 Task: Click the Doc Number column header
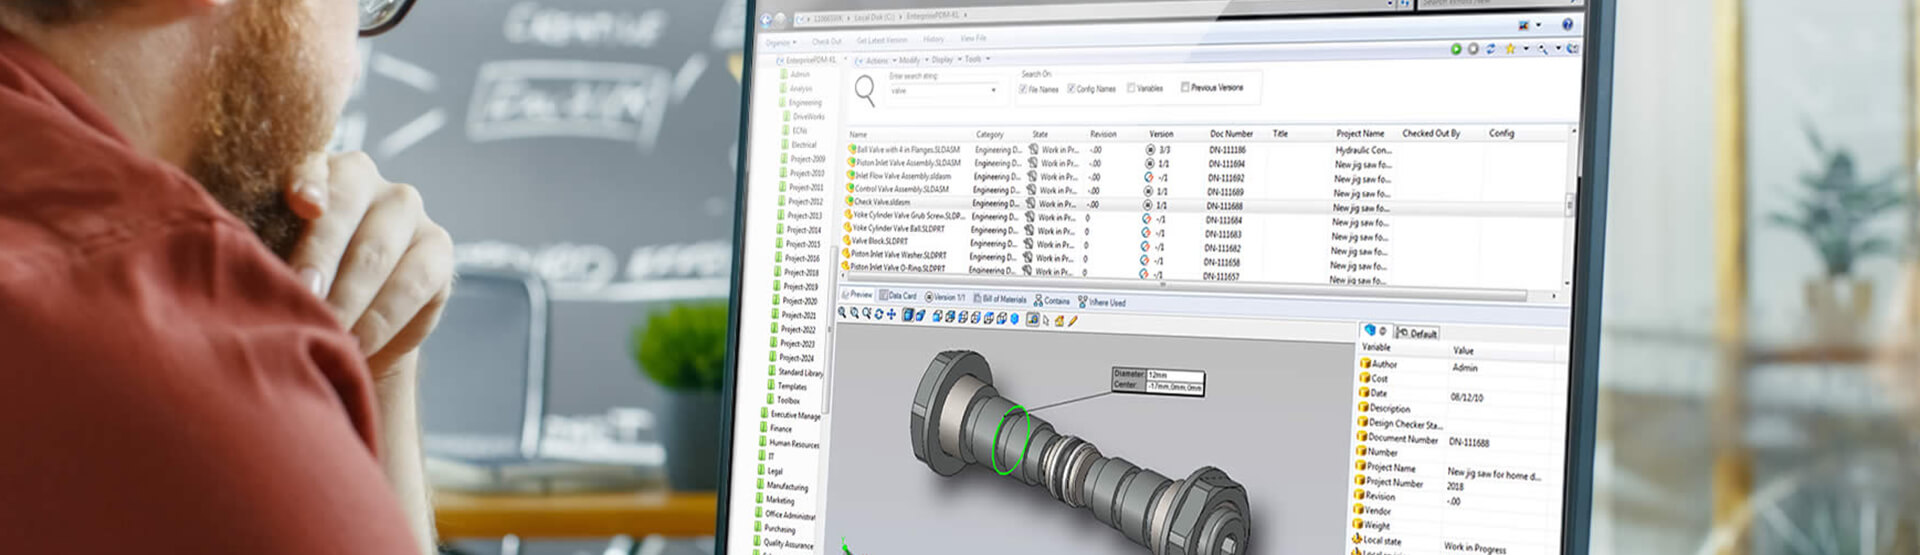point(1231,133)
